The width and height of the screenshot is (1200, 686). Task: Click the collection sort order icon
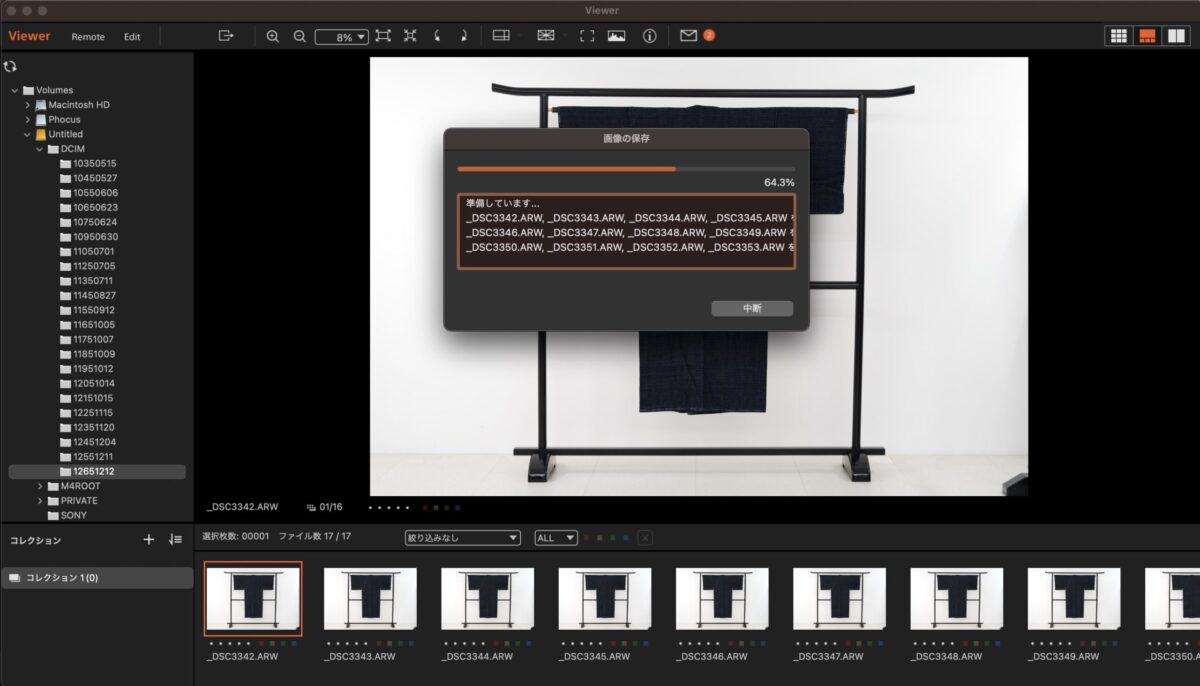175,540
